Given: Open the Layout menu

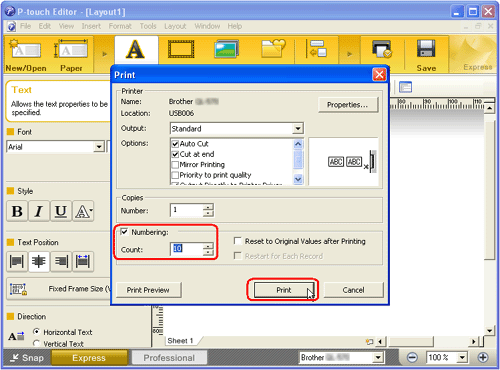Looking at the screenshot, I should (175, 26).
